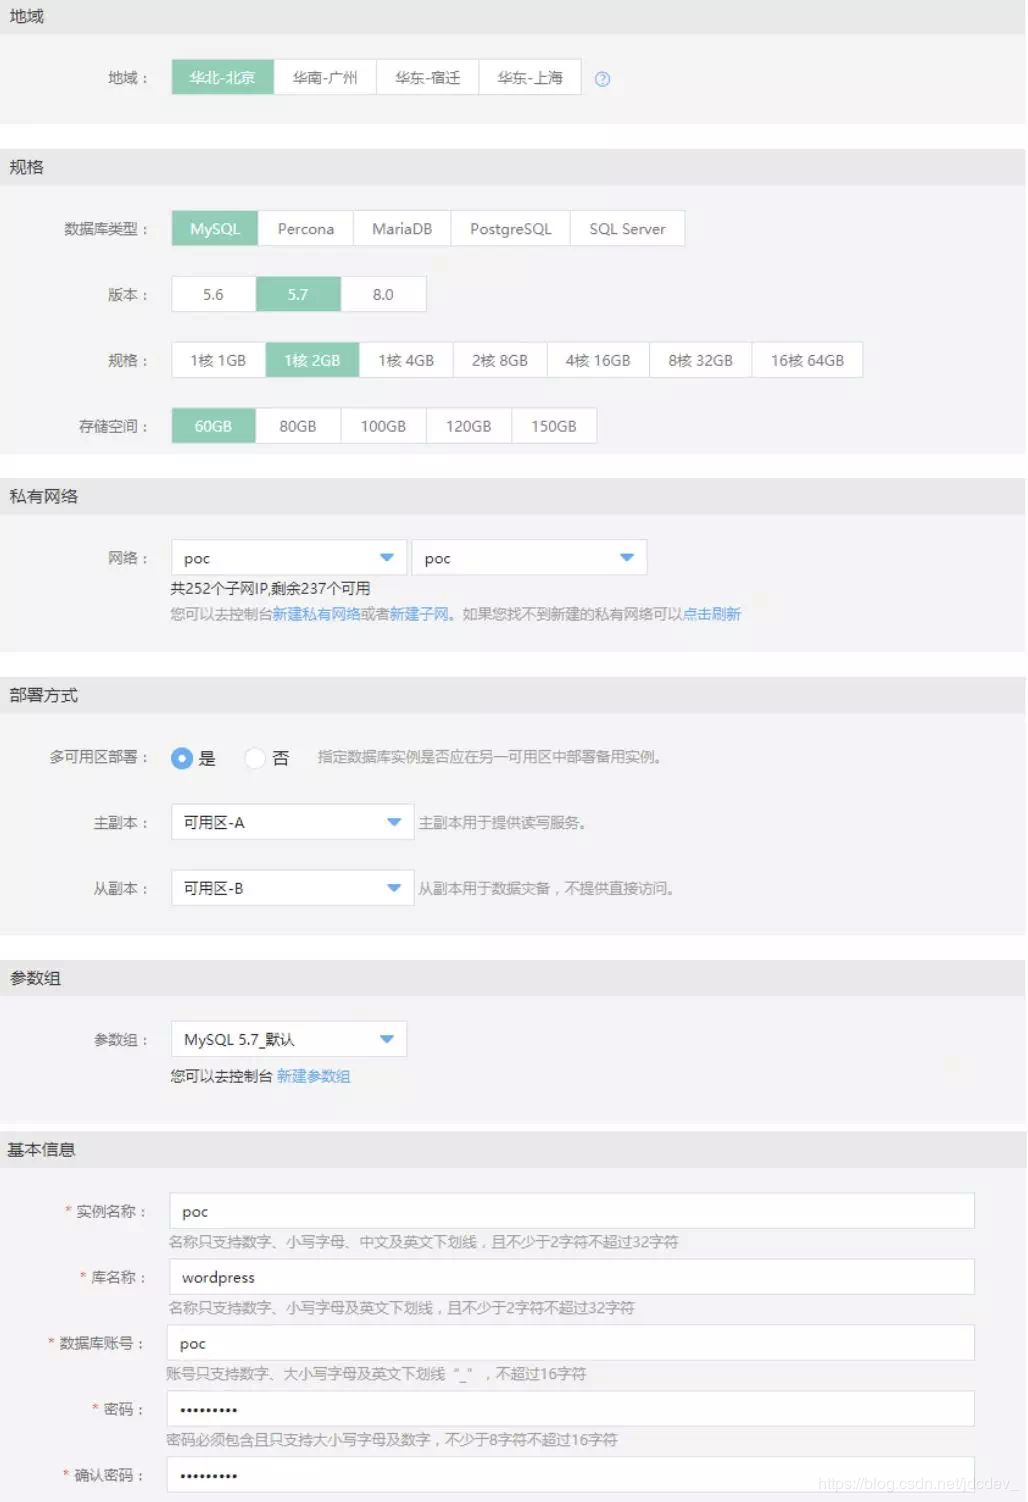This screenshot has width=1028, height=1502.
Task: Select the MariaDB database type
Action: (x=401, y=228)
